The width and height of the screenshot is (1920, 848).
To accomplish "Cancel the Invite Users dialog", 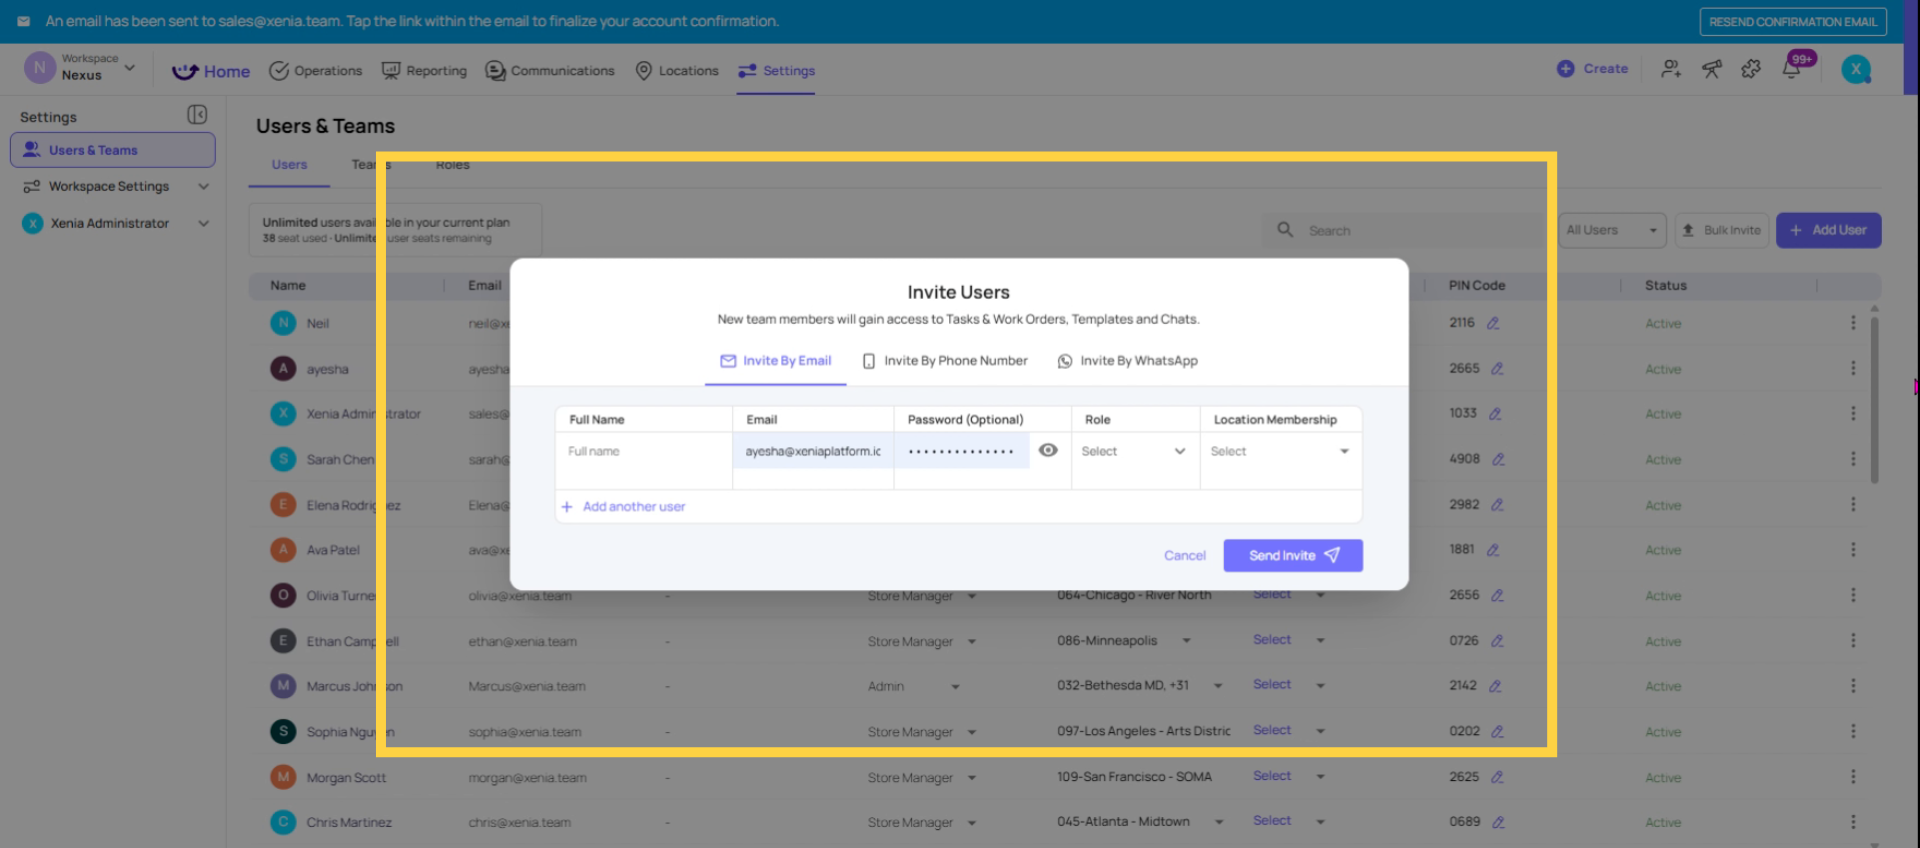I will pyautogui.click(x=1185, y=556).
